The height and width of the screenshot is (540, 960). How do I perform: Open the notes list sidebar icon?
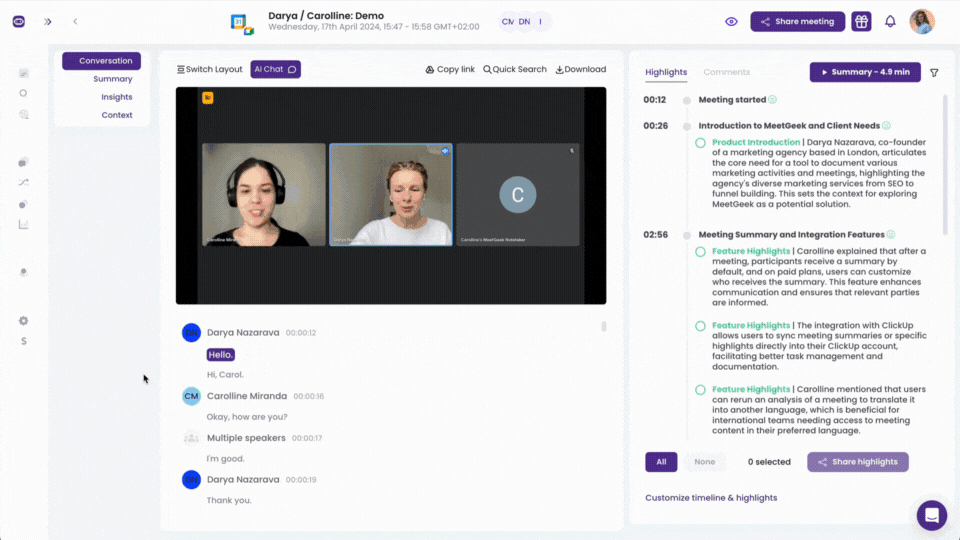(x=23, y=73)
